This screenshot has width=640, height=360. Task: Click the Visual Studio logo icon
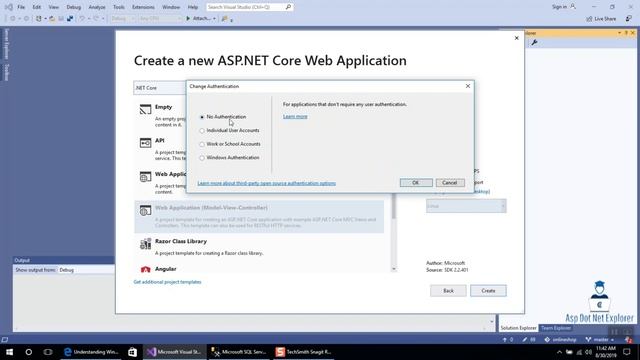pos(8,7)
